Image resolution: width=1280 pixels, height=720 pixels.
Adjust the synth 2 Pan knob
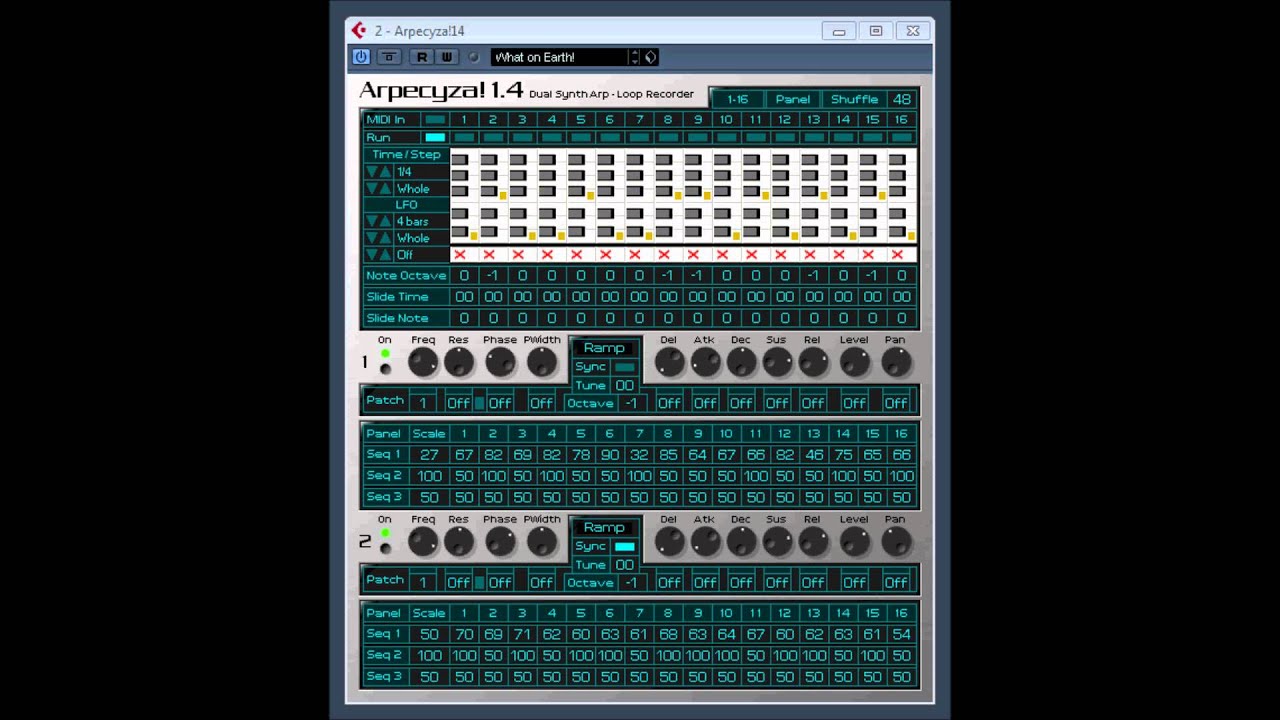pos(896,543)
